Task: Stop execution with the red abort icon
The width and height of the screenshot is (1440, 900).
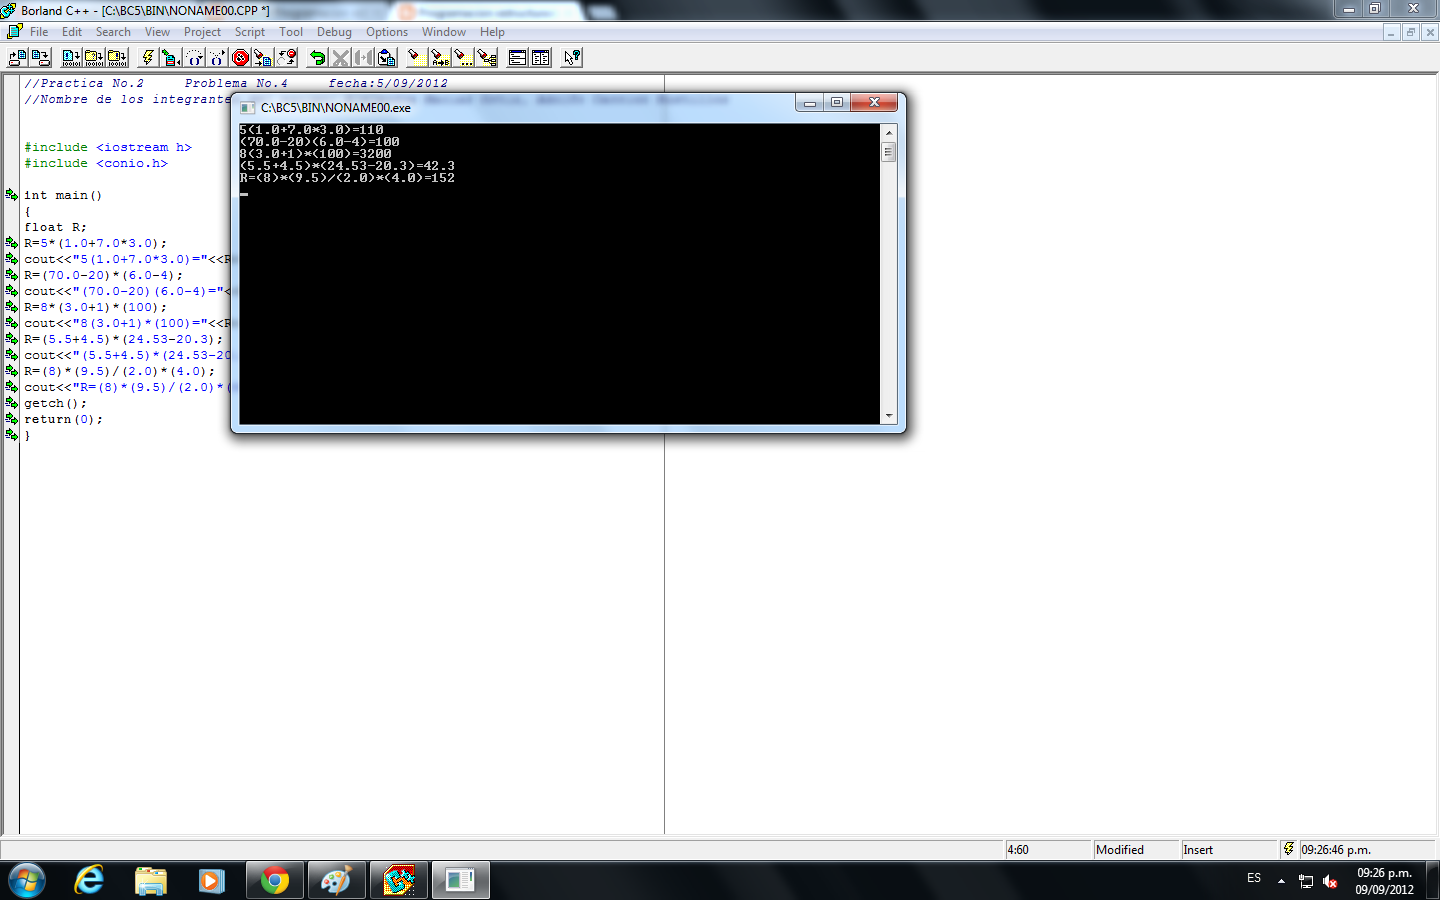Action: point(239,57)
